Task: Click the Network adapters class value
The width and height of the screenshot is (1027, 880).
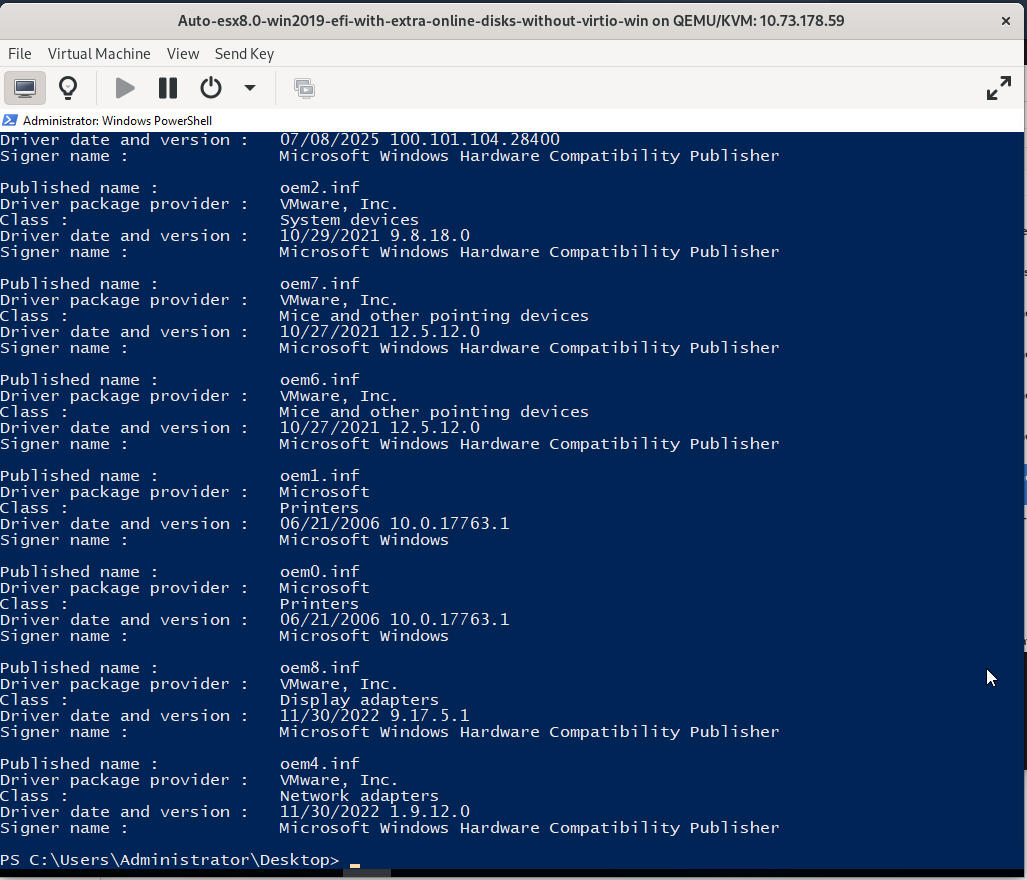Action: click(x=359, y=796)
